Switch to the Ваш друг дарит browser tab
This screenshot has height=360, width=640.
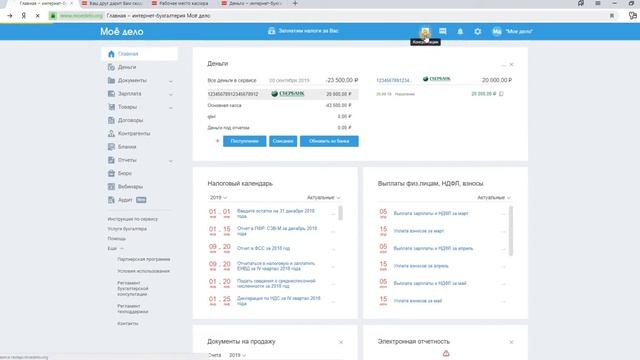click(x=115, y=3)
